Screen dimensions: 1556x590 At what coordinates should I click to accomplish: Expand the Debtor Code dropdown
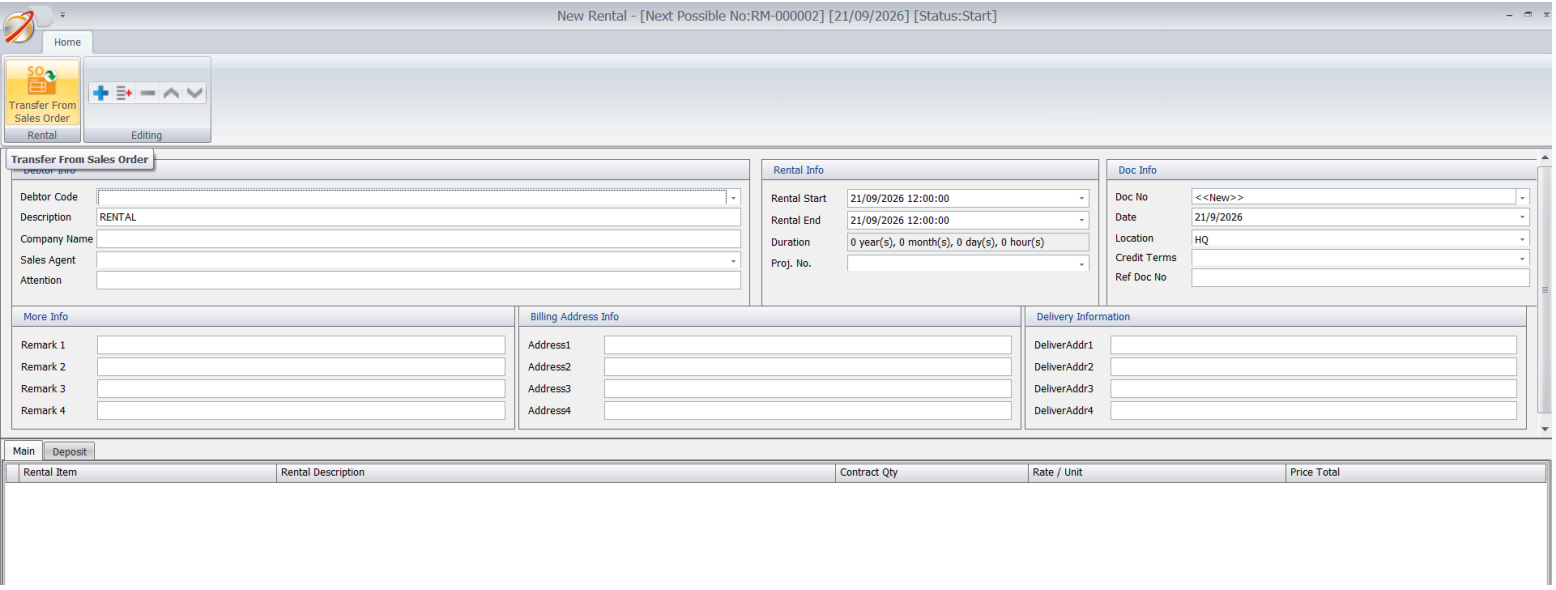coord(733,198)
